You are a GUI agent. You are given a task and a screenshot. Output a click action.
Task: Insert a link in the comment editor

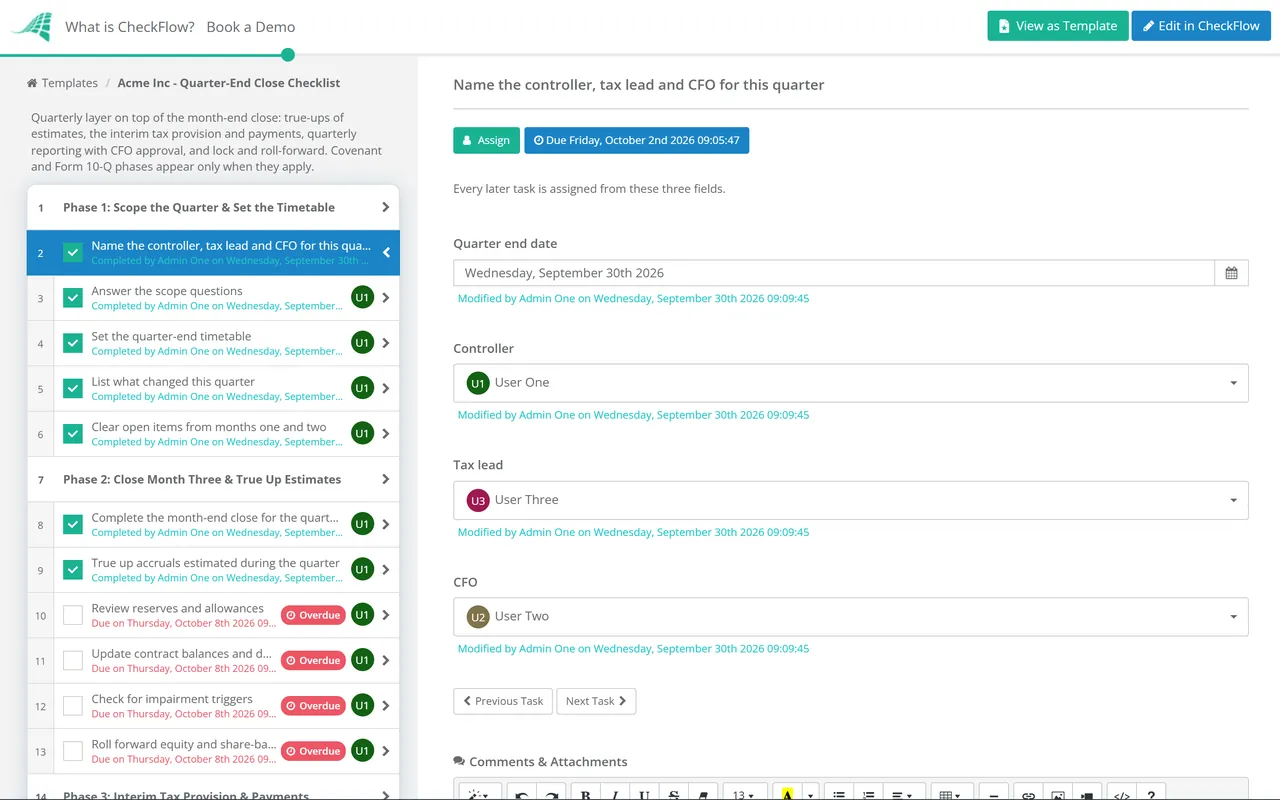pos(1028,793)
